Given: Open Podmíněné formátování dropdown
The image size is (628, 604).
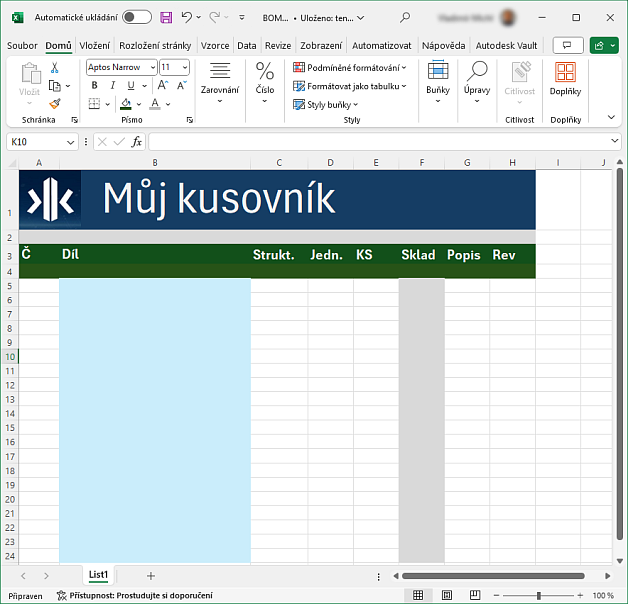Looking at the screenshot, I should (350, 68).
